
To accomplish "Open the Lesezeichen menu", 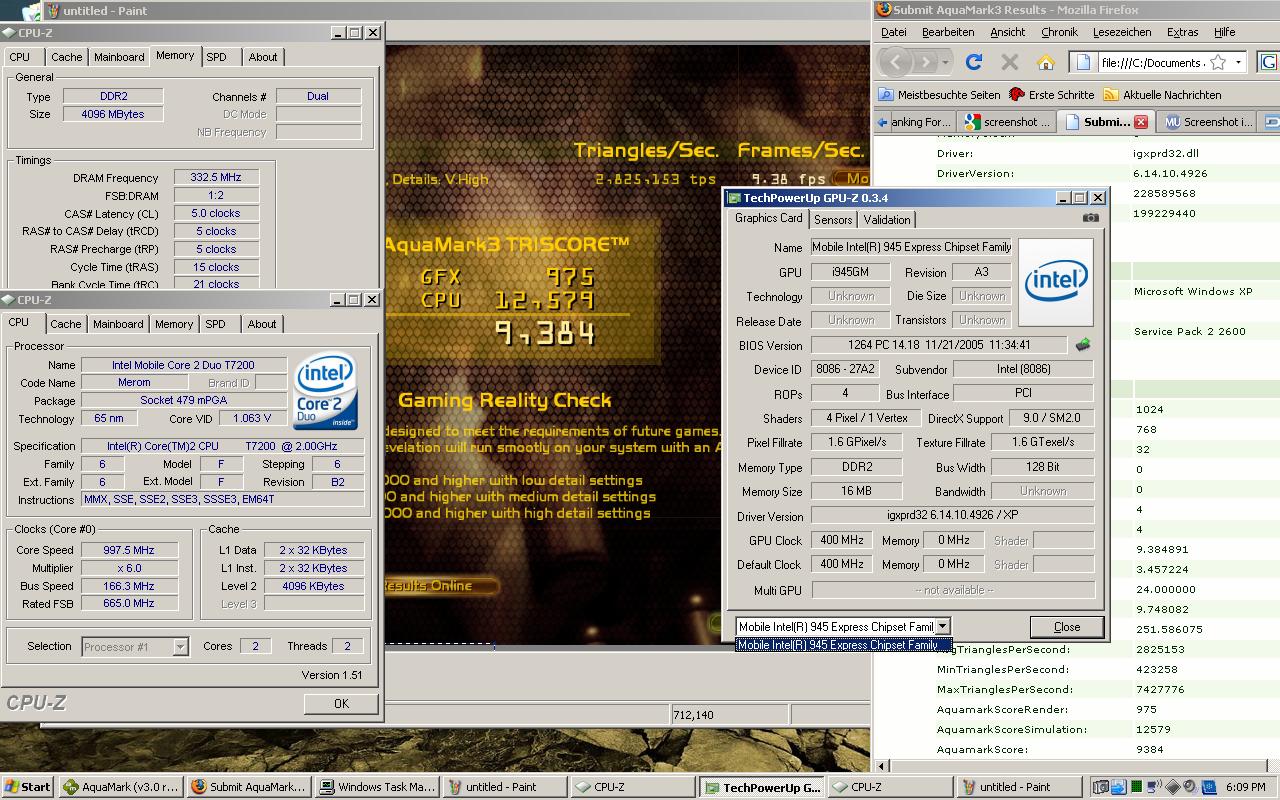I will (x=1122, y=32).
